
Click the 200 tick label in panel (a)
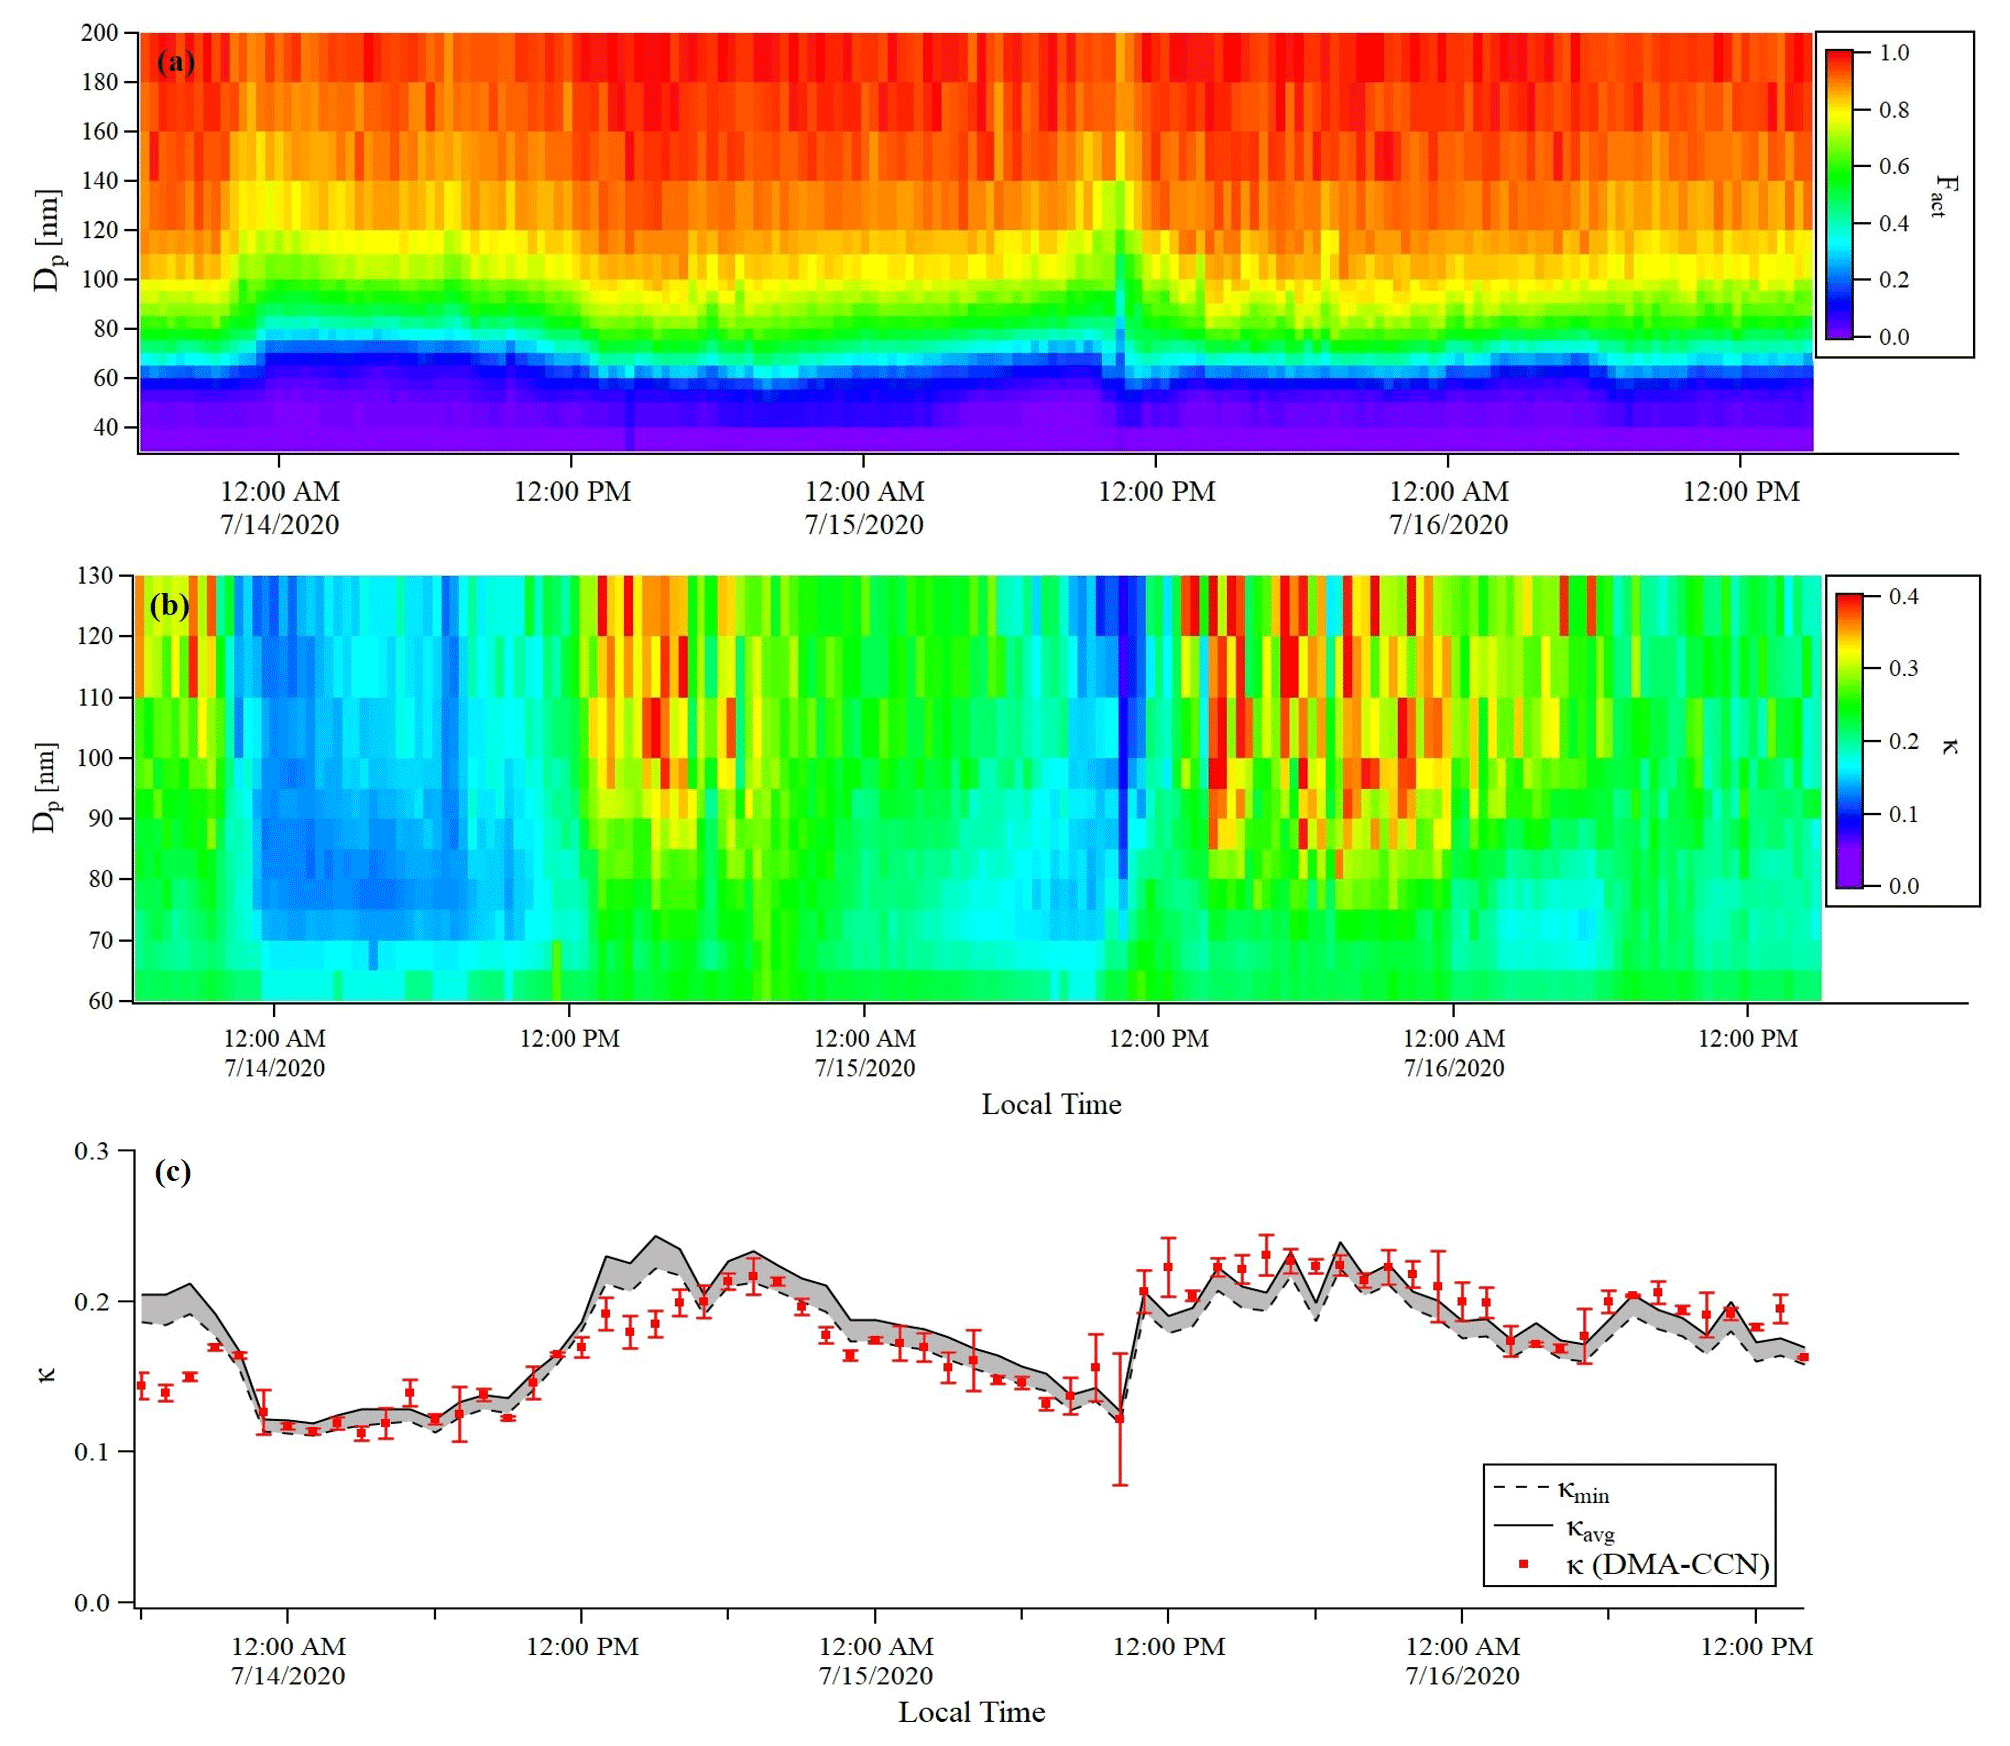(99, 33)
